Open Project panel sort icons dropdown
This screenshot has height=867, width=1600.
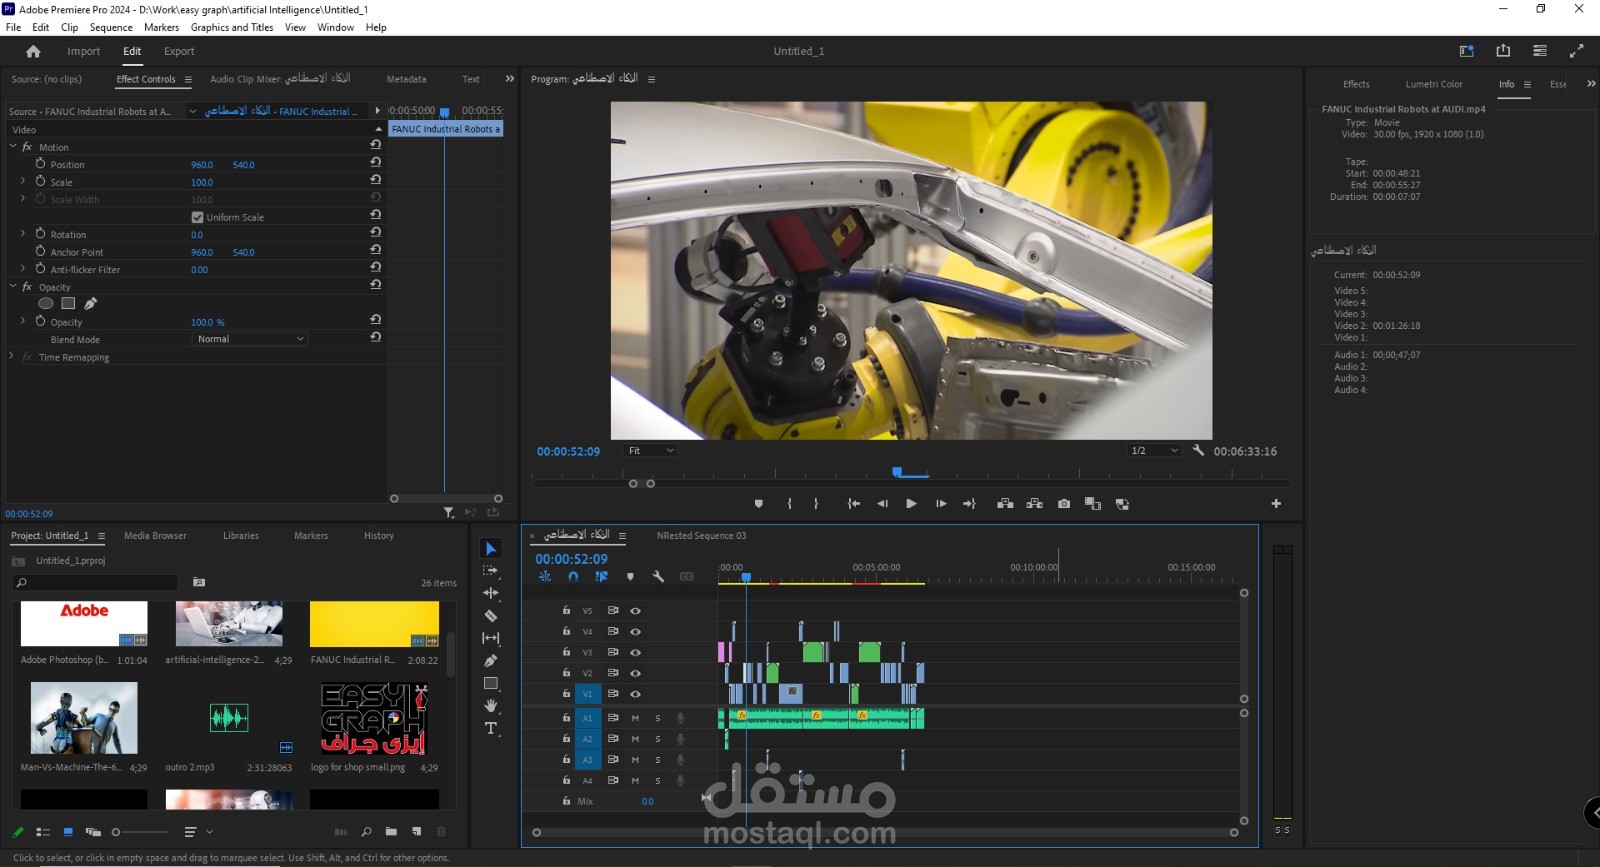pos(198,832)
